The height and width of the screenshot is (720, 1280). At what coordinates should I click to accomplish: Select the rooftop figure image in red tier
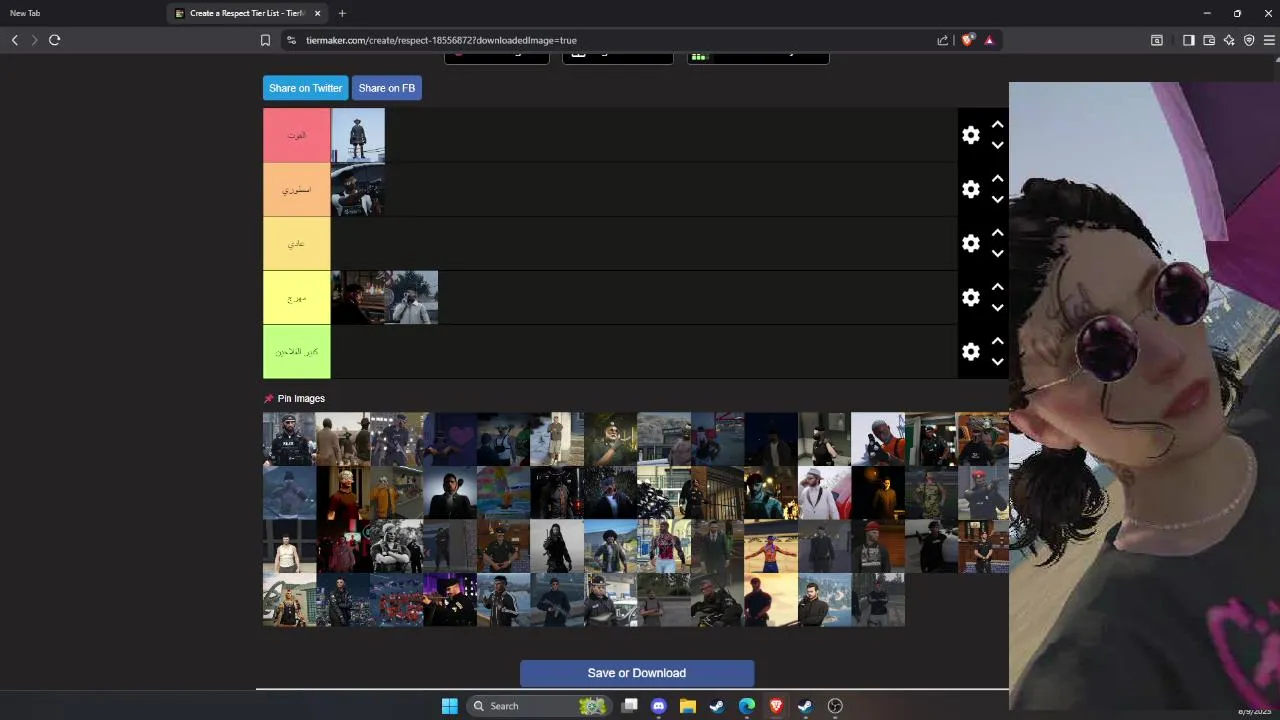coord(358,135)
